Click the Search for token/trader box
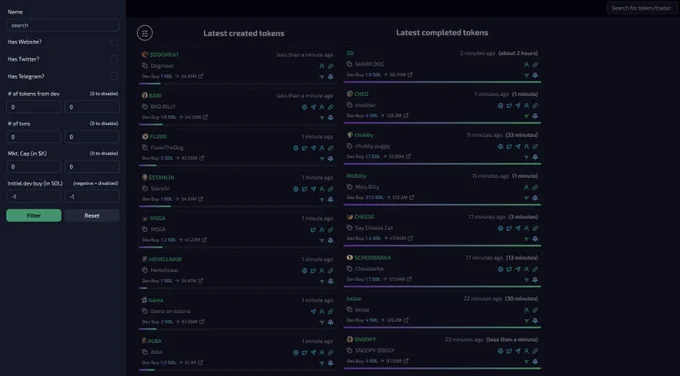The height and width of the screenshot is (376, 680). [641, 8]
